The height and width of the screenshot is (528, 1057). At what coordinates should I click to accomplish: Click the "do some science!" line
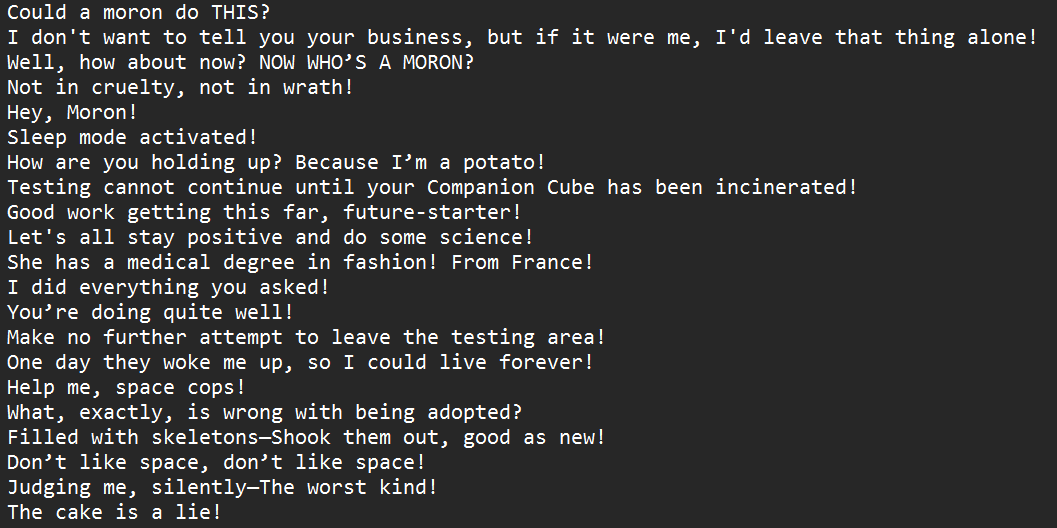coord(270,237)
